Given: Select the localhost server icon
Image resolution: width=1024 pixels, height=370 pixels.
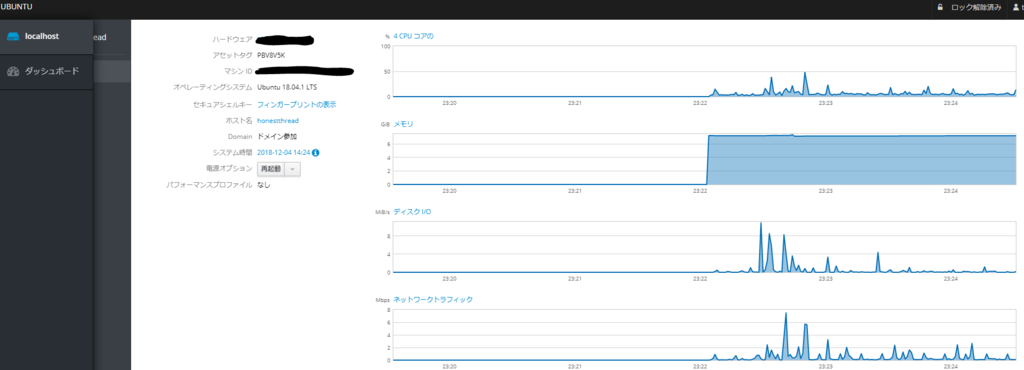Looking at the screenshot, I should [x=12, y=37].
